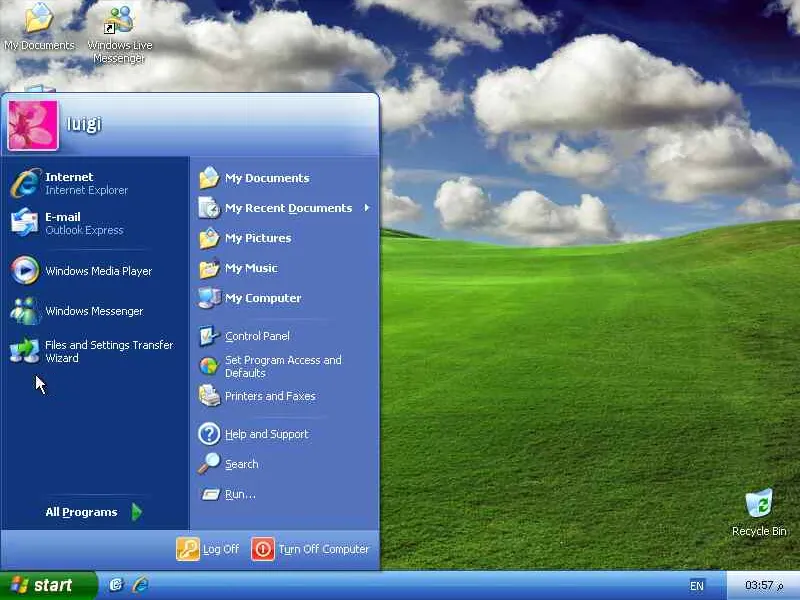Click the Set Program Access and Defaults icon
The image size is (800, 600).
pos(209,366)
